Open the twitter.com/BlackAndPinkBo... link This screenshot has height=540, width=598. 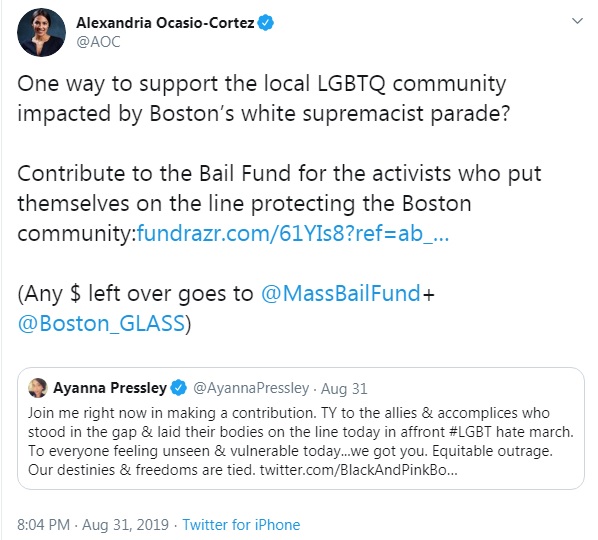[x=358, y=470]
